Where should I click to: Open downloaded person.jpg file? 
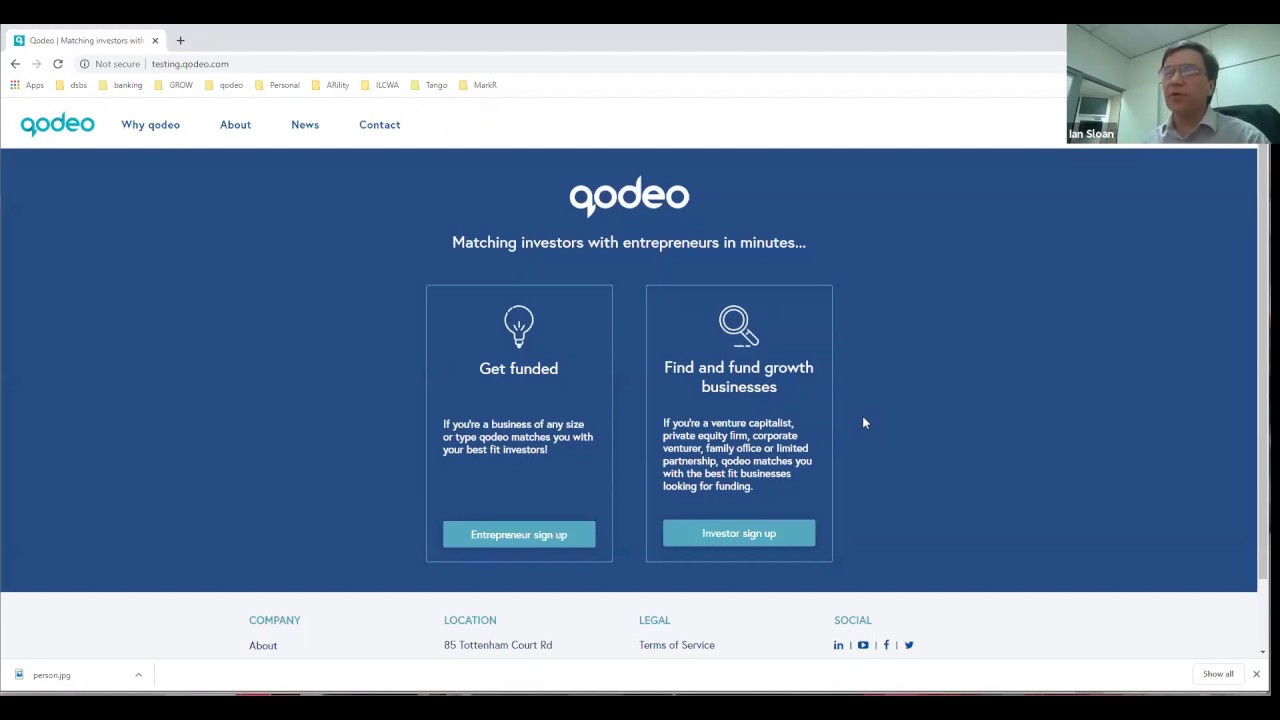pyautogui.click(x=51, y=675)
